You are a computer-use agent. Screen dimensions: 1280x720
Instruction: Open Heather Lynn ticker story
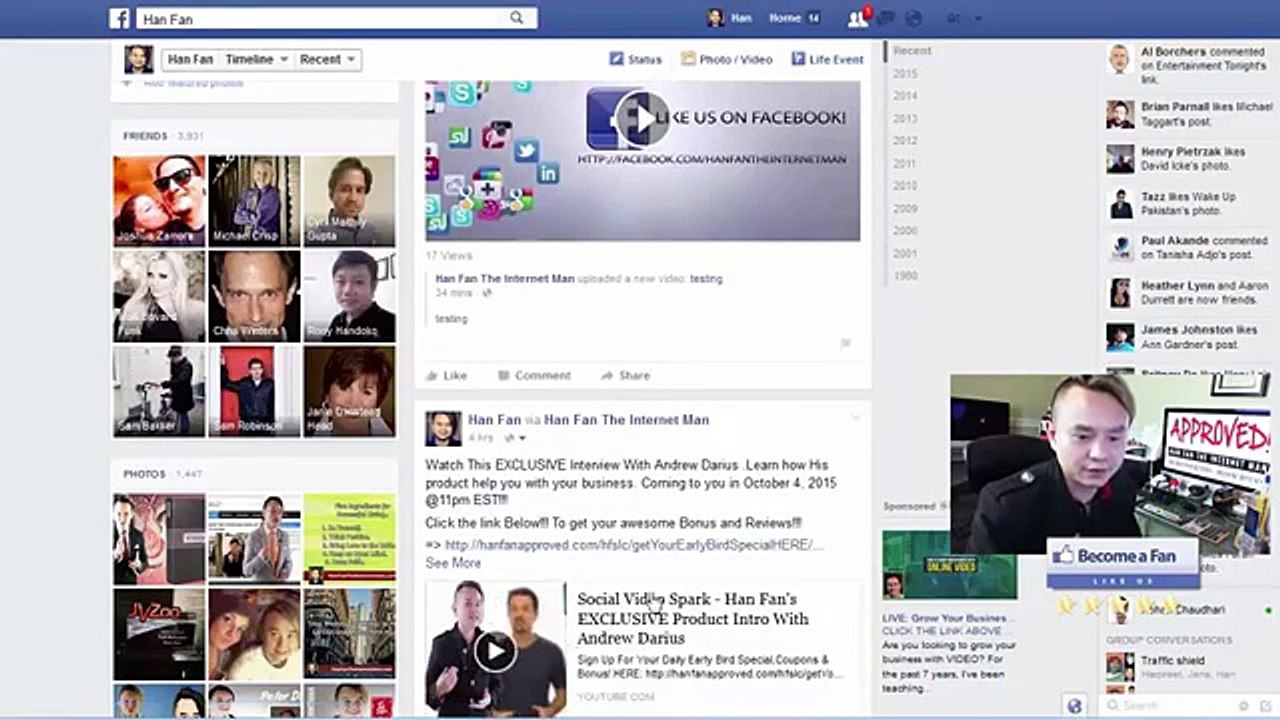[x=1189, y=292]
